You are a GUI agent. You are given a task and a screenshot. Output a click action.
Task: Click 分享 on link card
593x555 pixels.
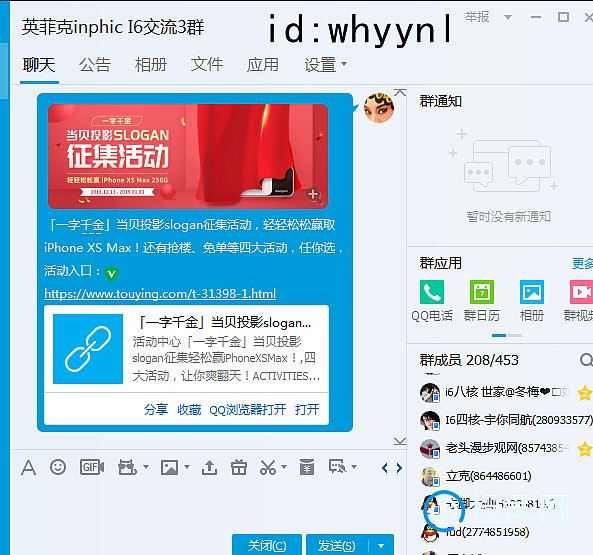pos(156,409)
